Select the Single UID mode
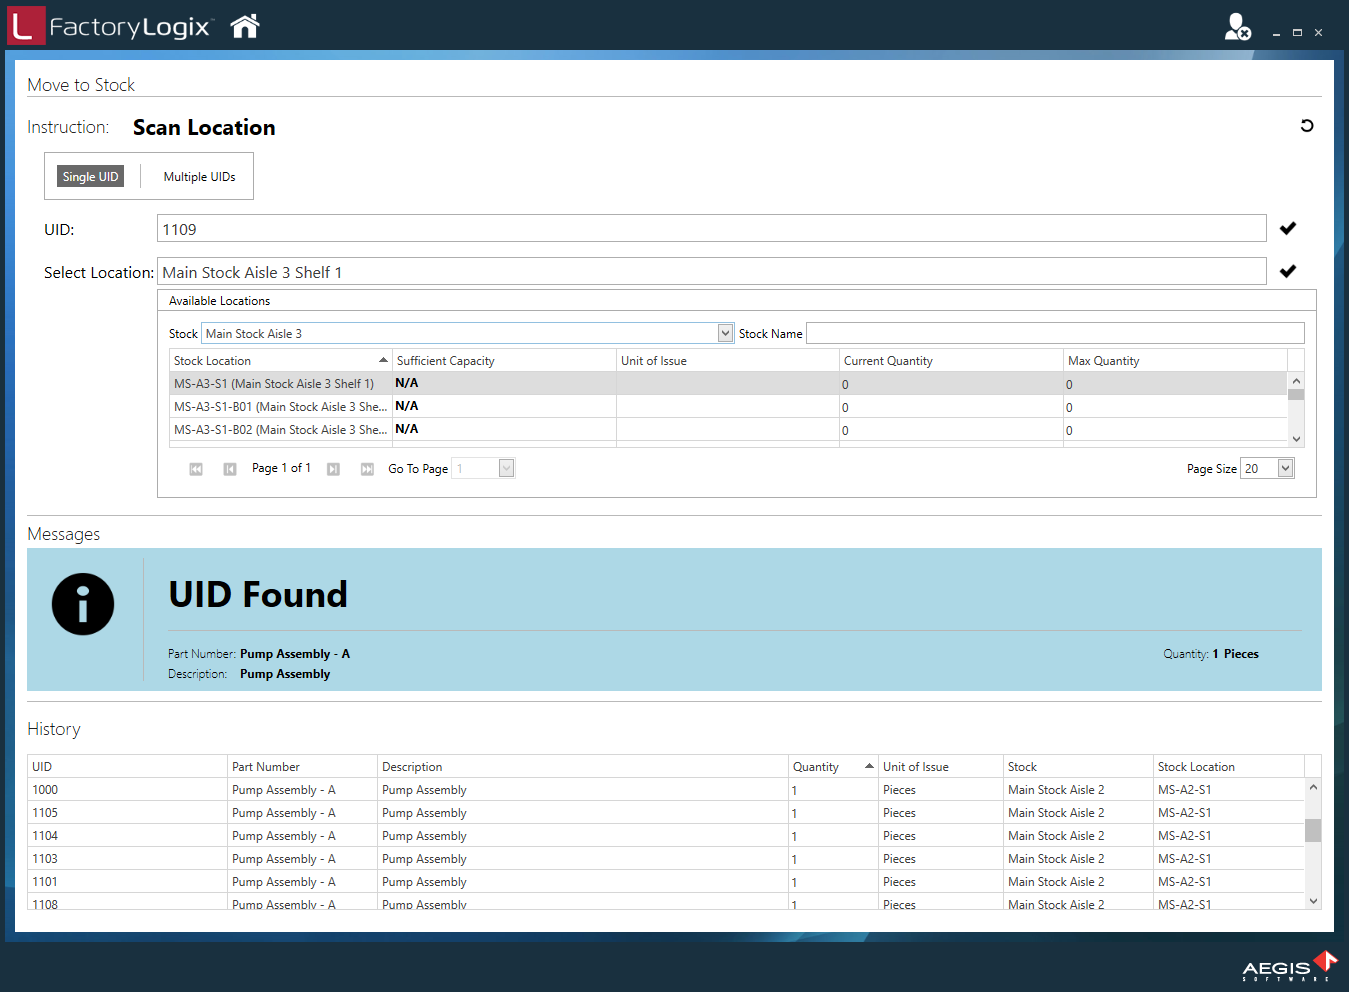Screen dimensions: 1349x992 tap(91, 176)
